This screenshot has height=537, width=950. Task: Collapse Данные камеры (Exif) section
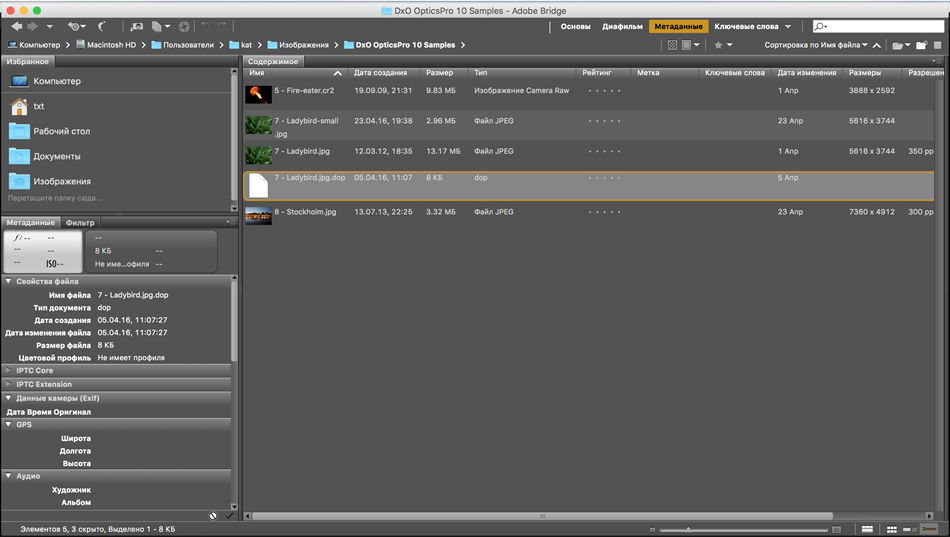tap(8, 398)
